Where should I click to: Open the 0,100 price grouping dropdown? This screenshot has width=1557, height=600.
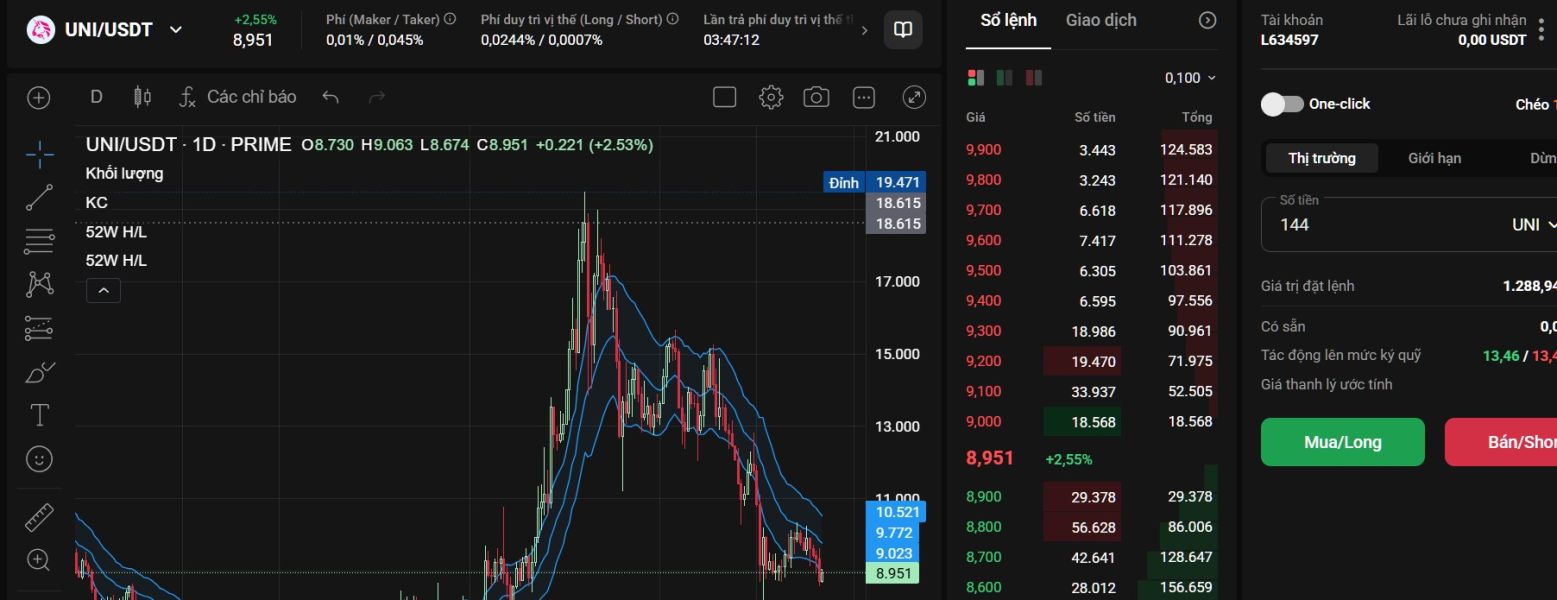(x=1190, y=78)
